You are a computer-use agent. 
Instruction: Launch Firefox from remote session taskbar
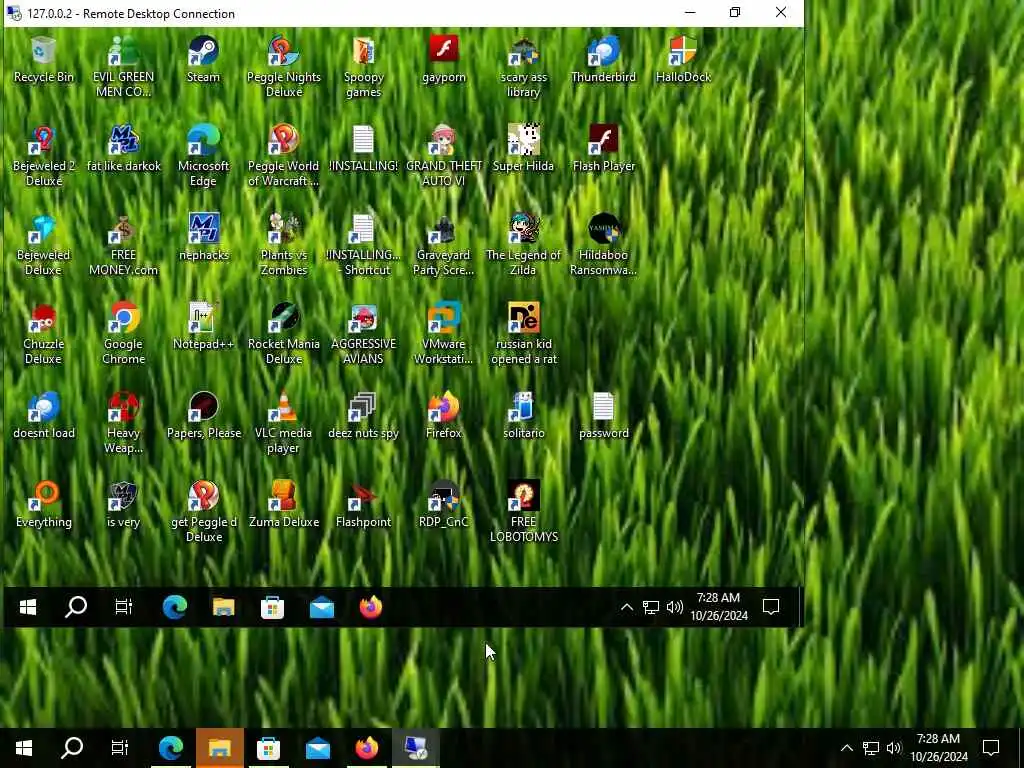370,607
